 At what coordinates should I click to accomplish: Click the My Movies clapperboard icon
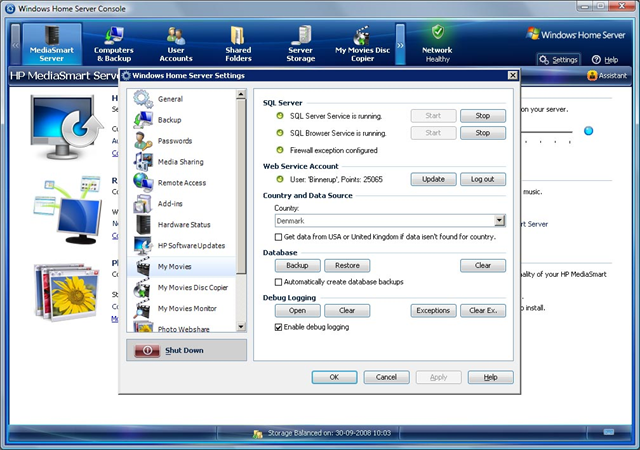point(143,266)
